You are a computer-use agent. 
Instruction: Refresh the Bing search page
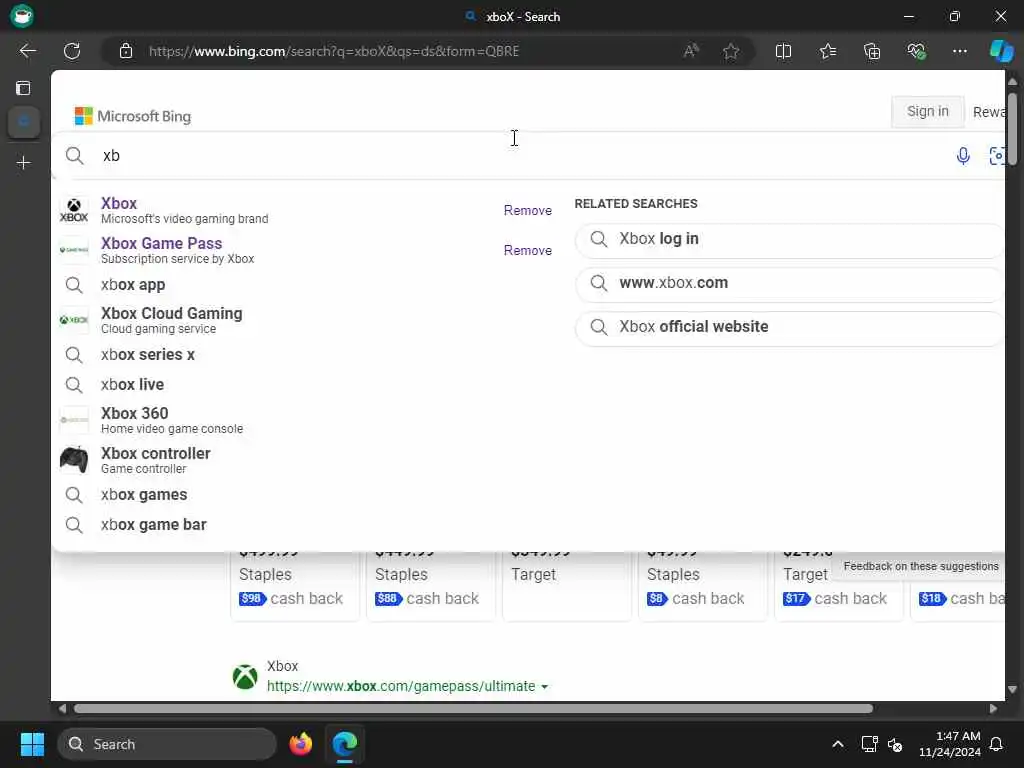(72, 51)
